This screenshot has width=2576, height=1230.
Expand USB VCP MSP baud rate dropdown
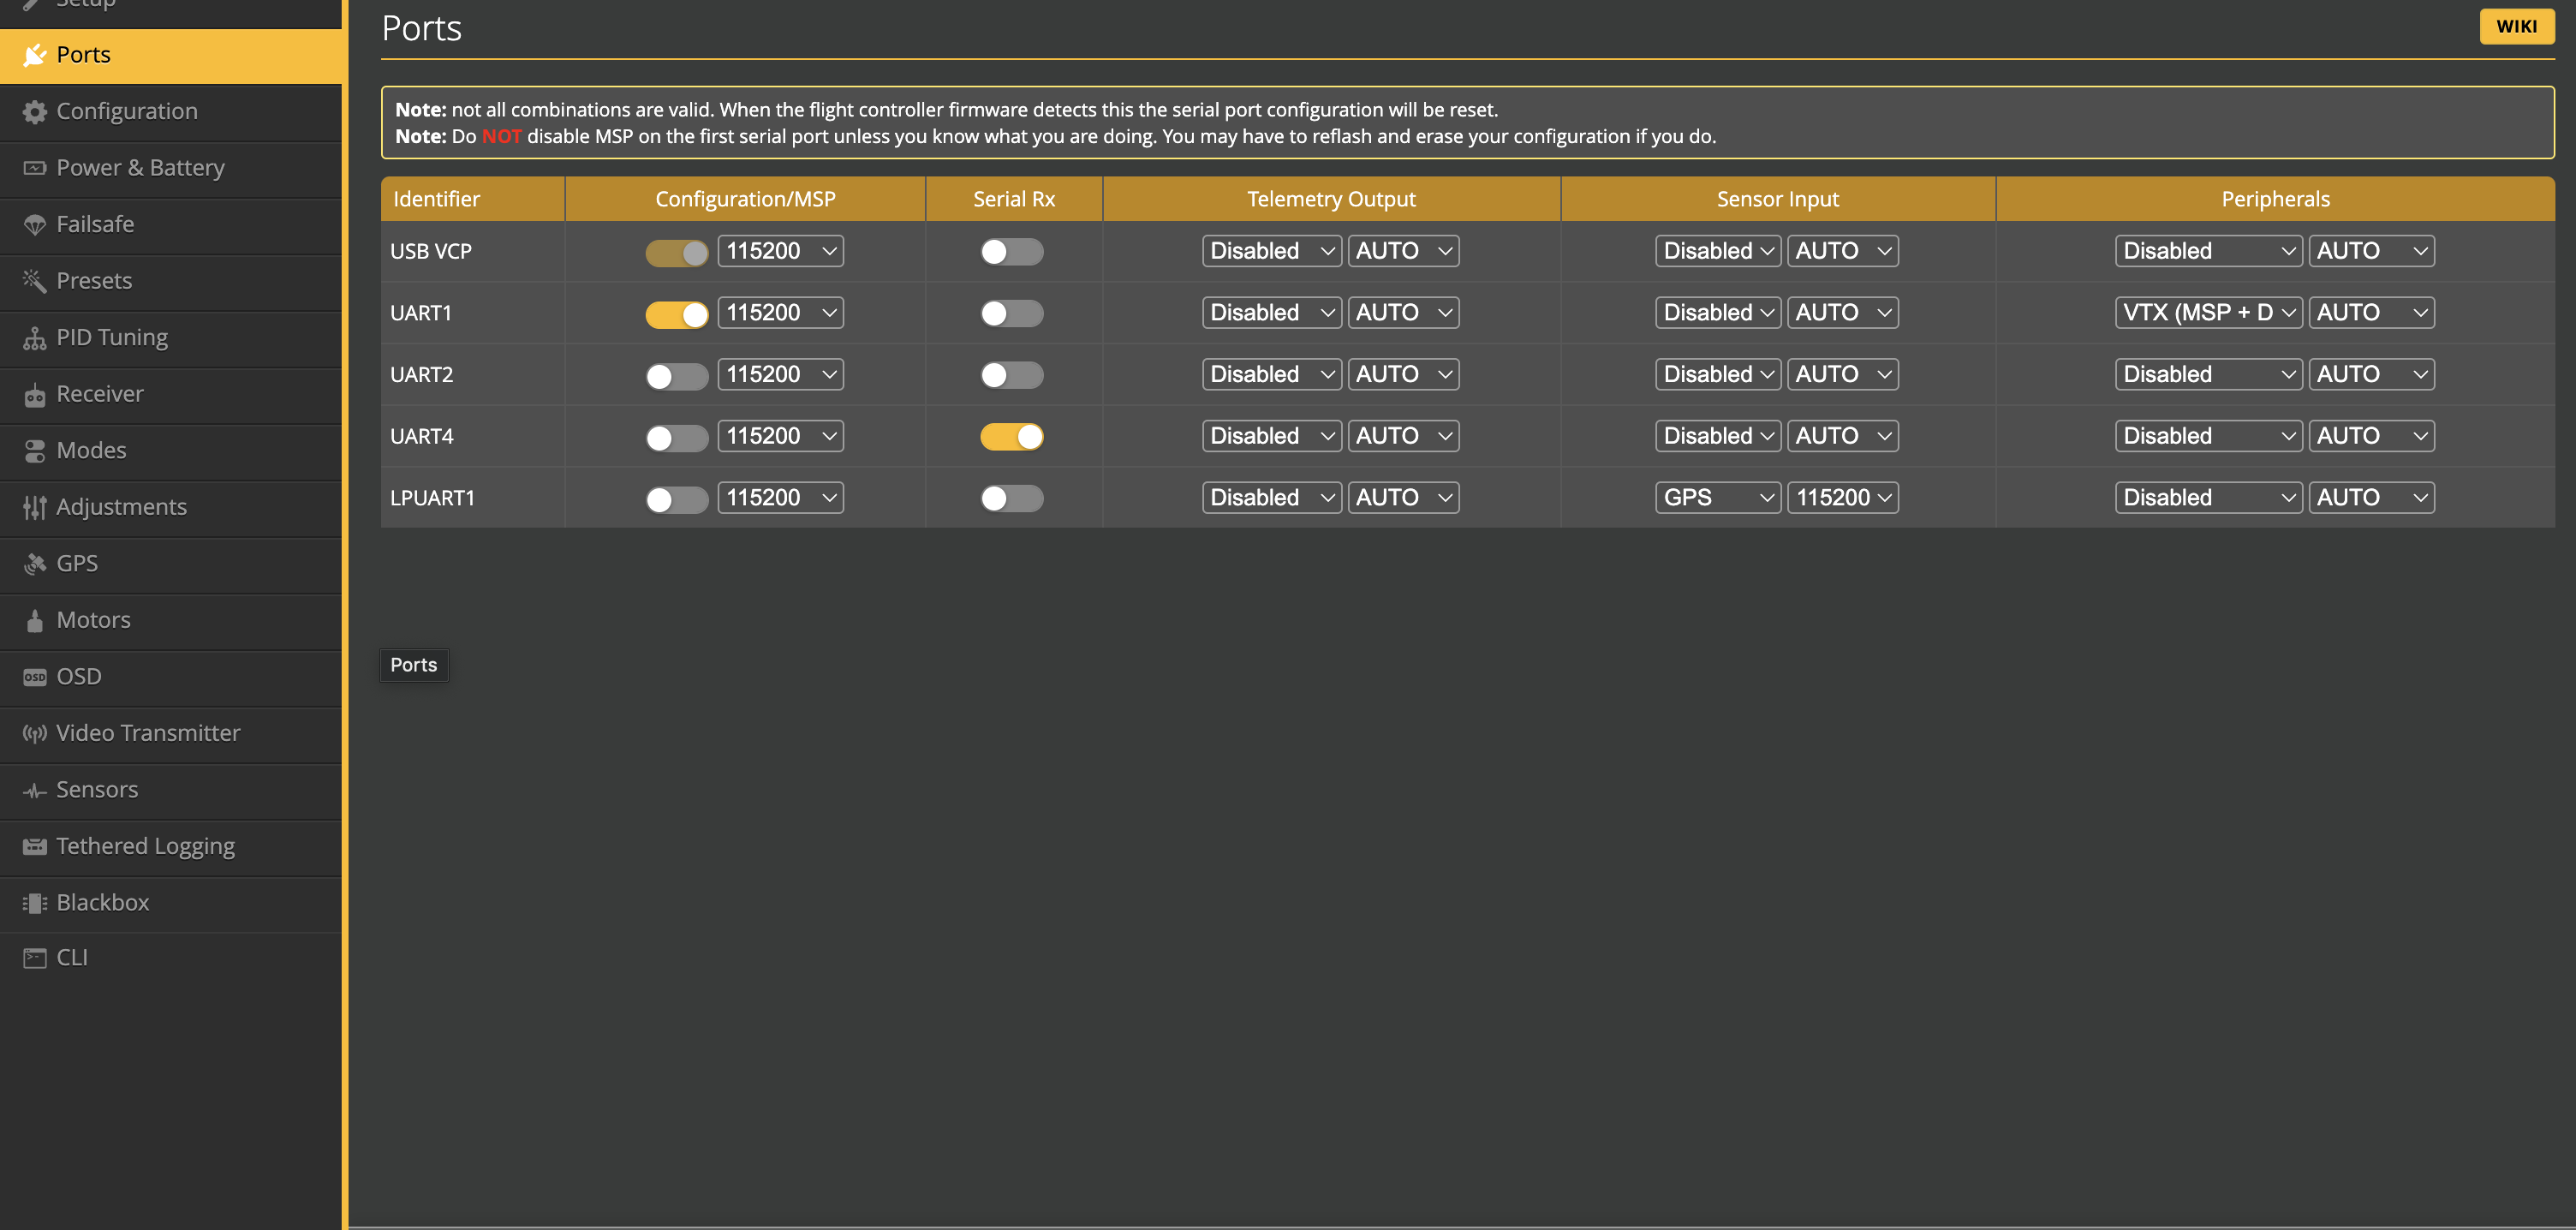[780, 251]
